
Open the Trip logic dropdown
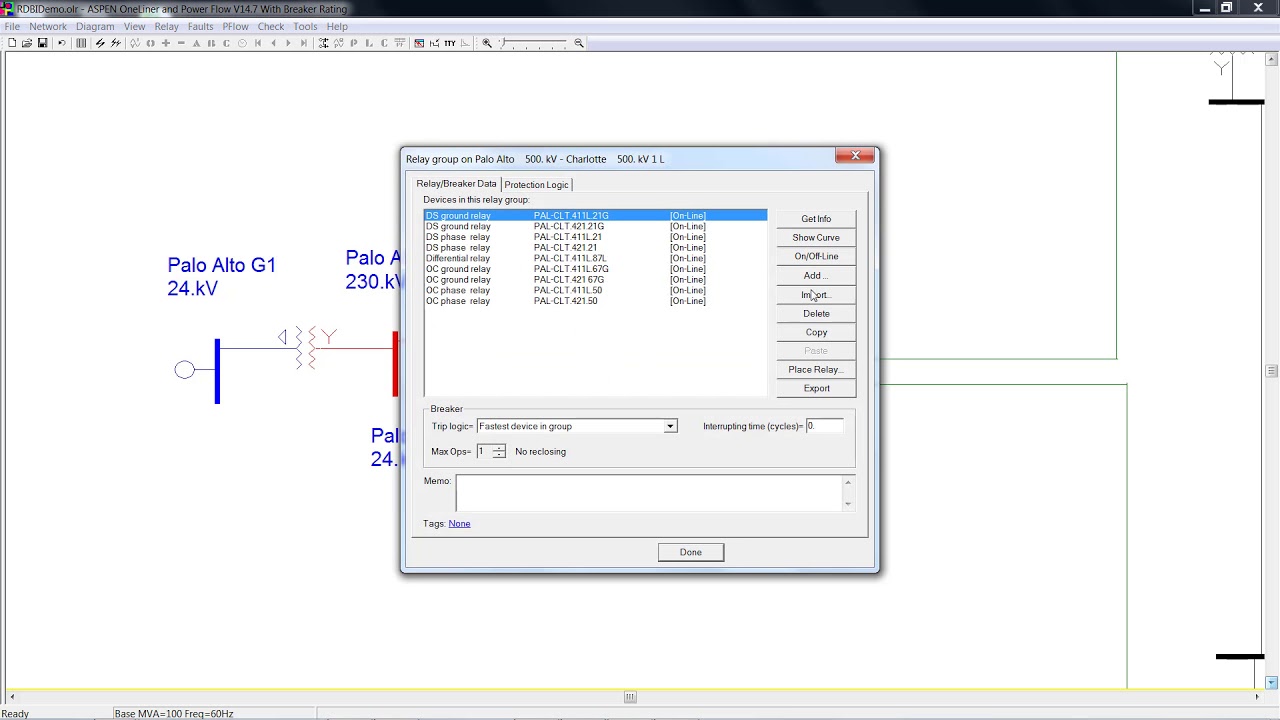pyautogui.click(x=670, y=427)
